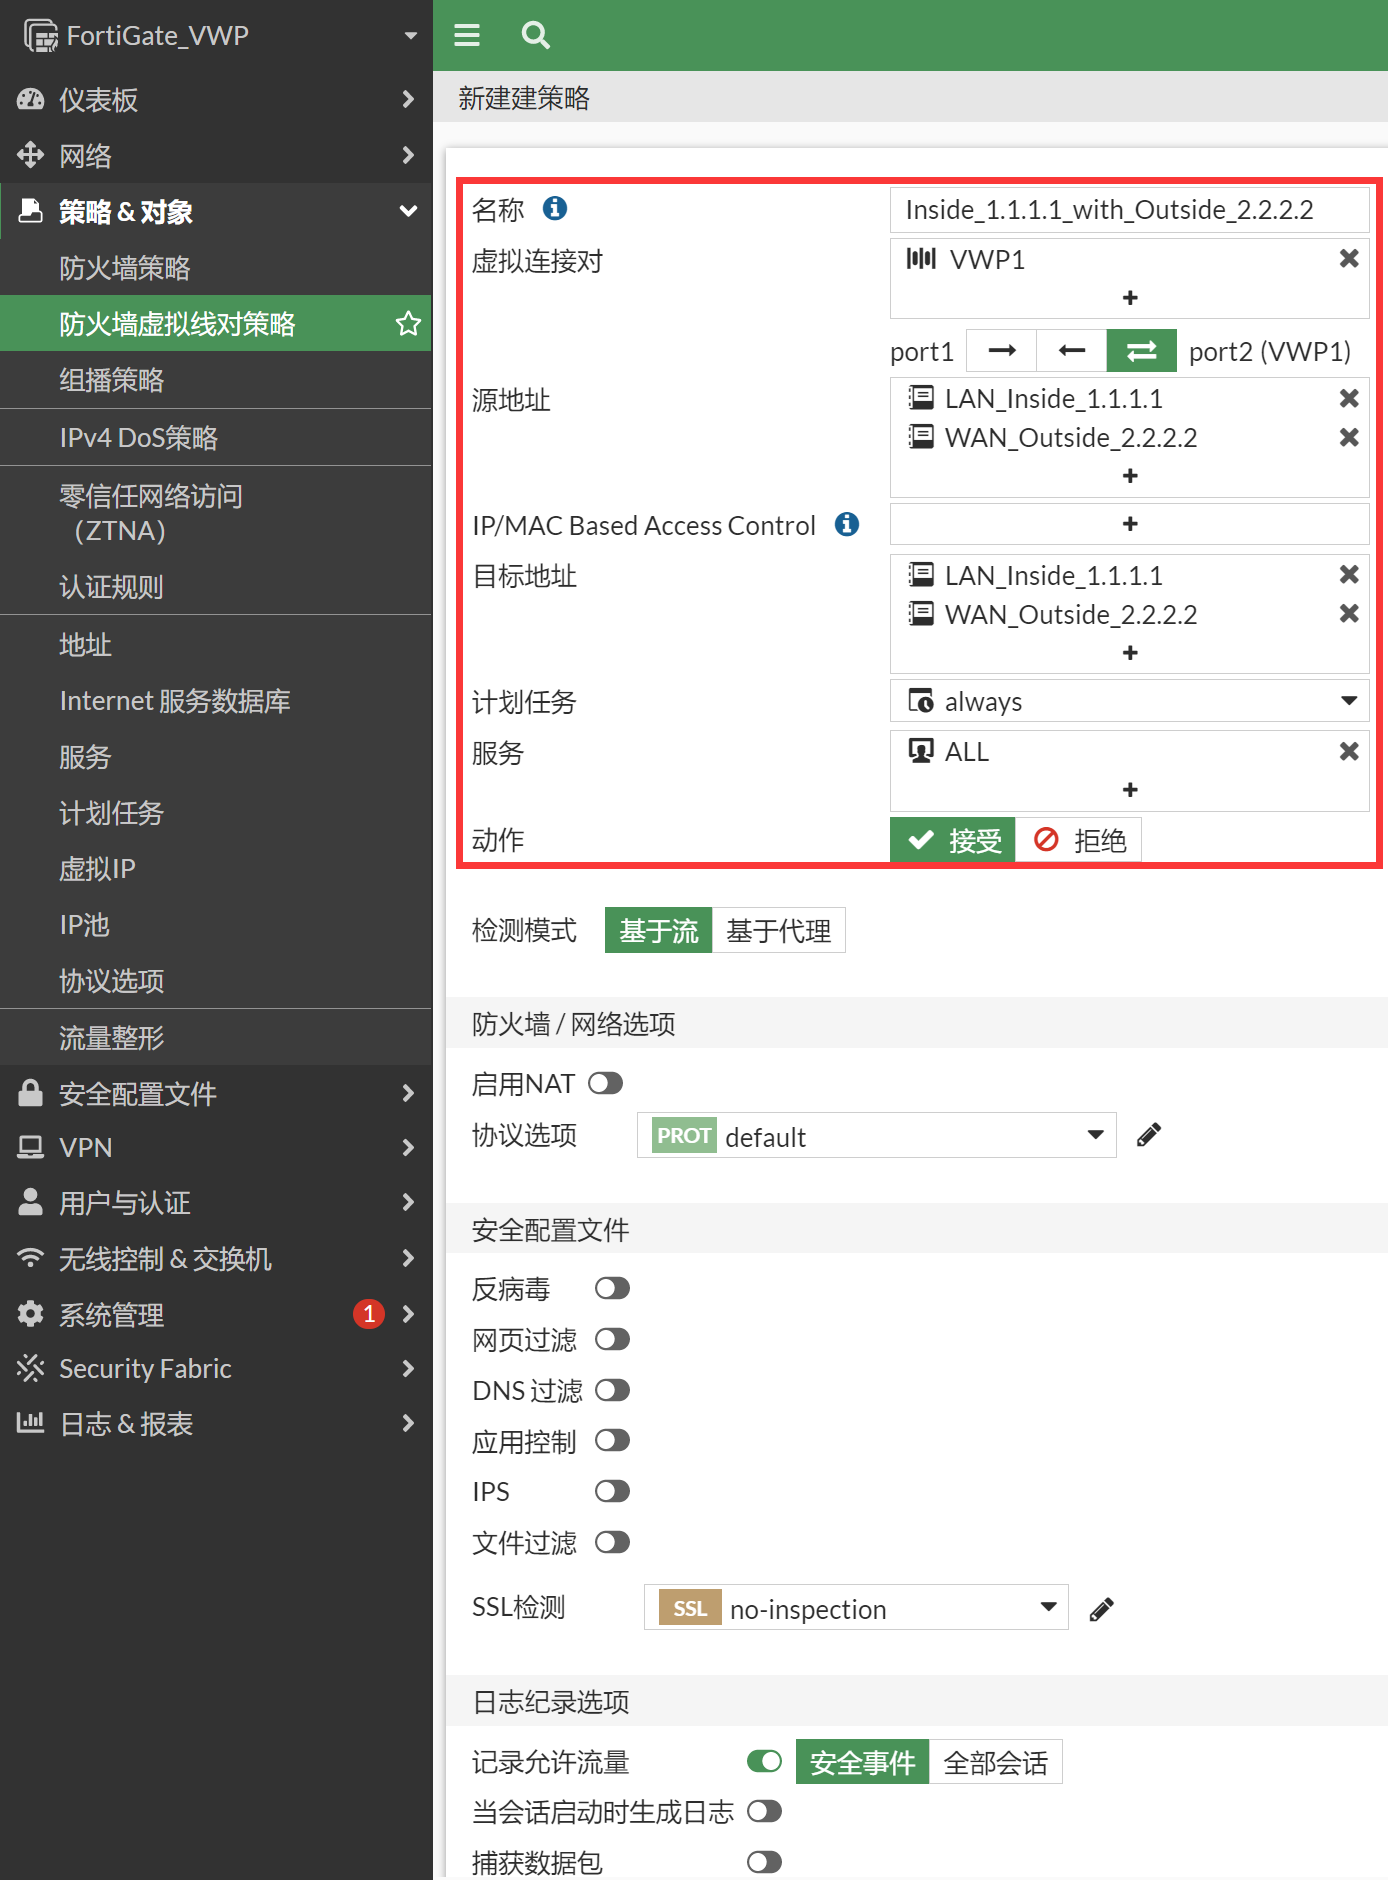The width and height of the screenshot is (1388, 1880).
Task: Open the SSL检测 no-inspection dropdown
Action: tap(856, 1608)
